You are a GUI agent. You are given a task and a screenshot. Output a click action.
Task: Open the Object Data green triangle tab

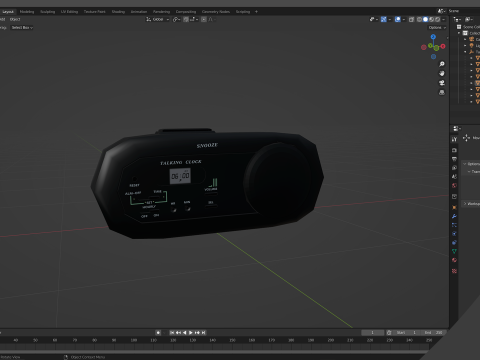point(454,251)
